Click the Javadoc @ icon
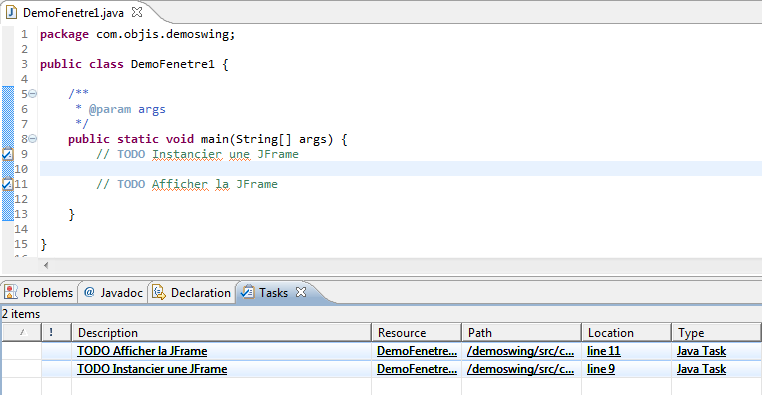Viewport: 762px width, 395px height. (89, 292)
